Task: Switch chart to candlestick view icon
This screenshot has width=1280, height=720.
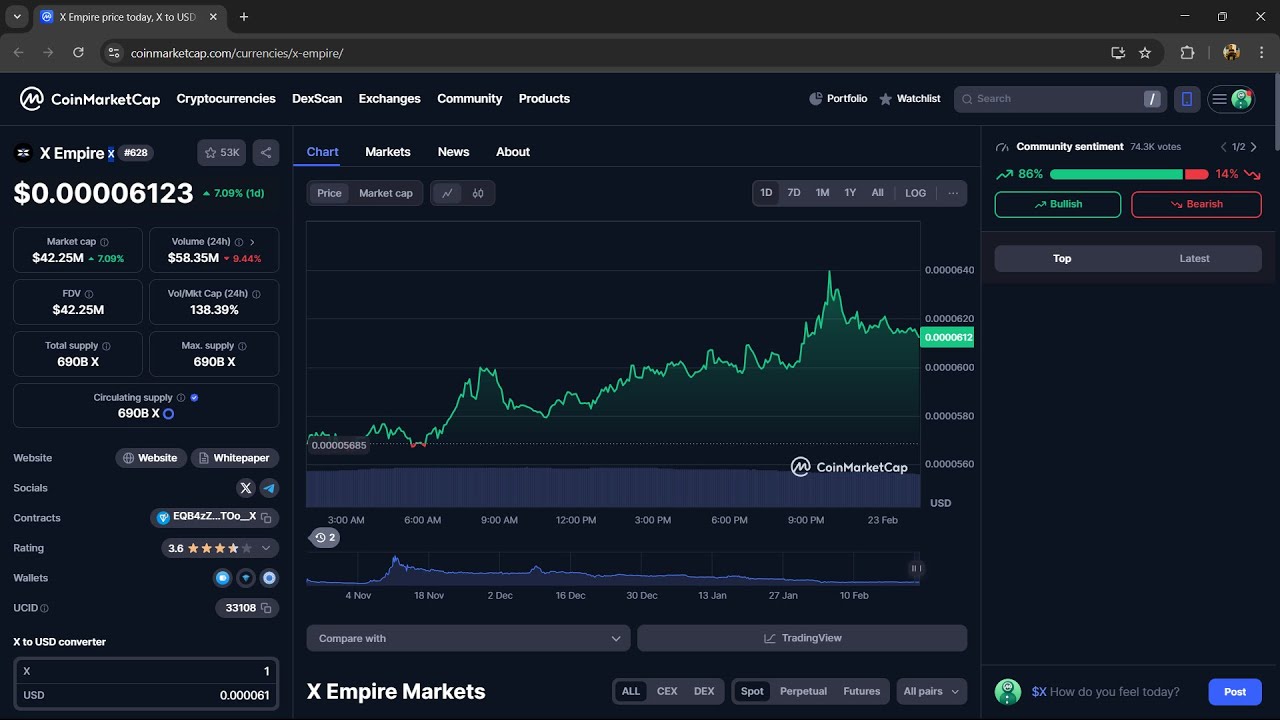Action: coord(478,193)
